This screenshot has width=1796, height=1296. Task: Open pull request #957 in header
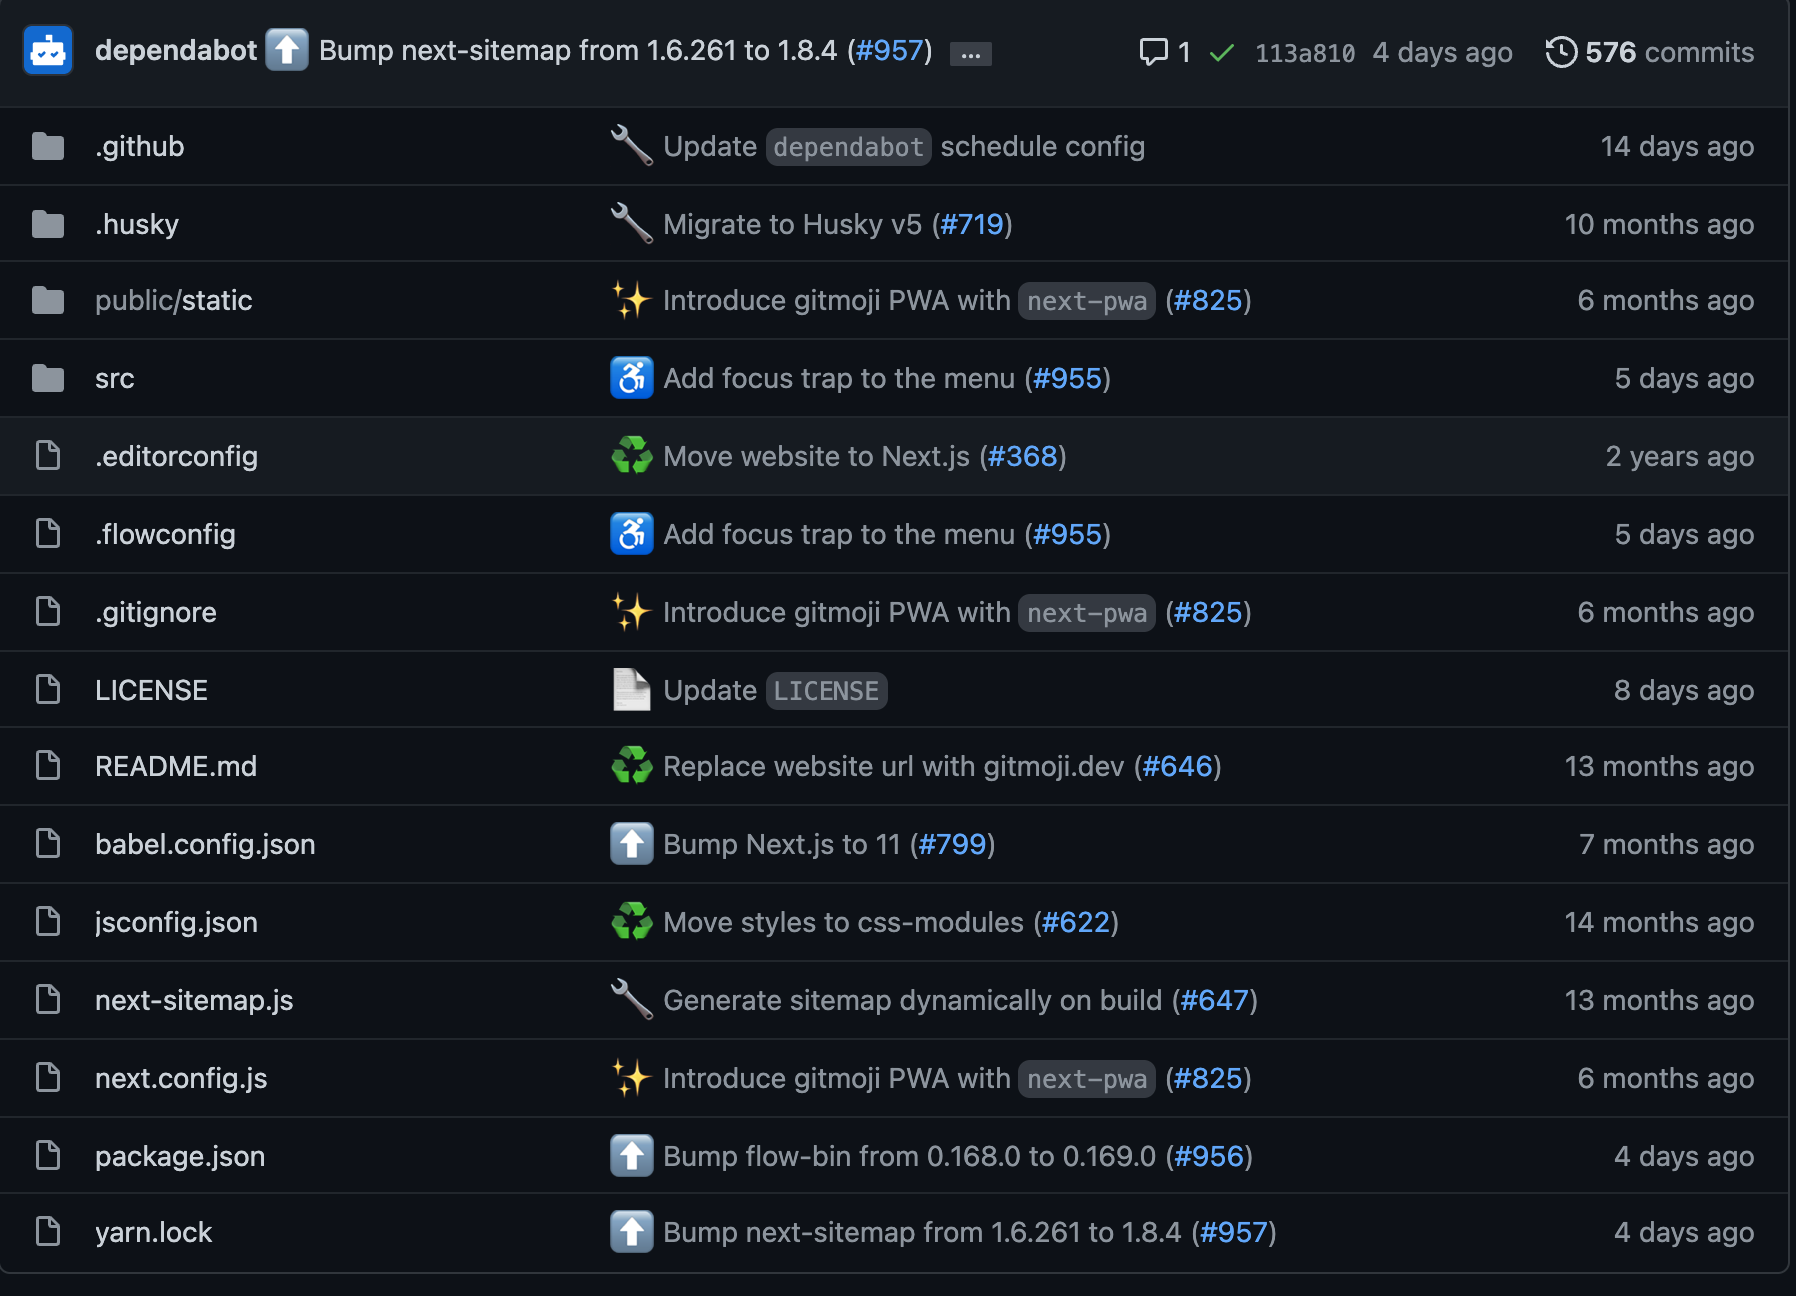[x=889, y=51]
